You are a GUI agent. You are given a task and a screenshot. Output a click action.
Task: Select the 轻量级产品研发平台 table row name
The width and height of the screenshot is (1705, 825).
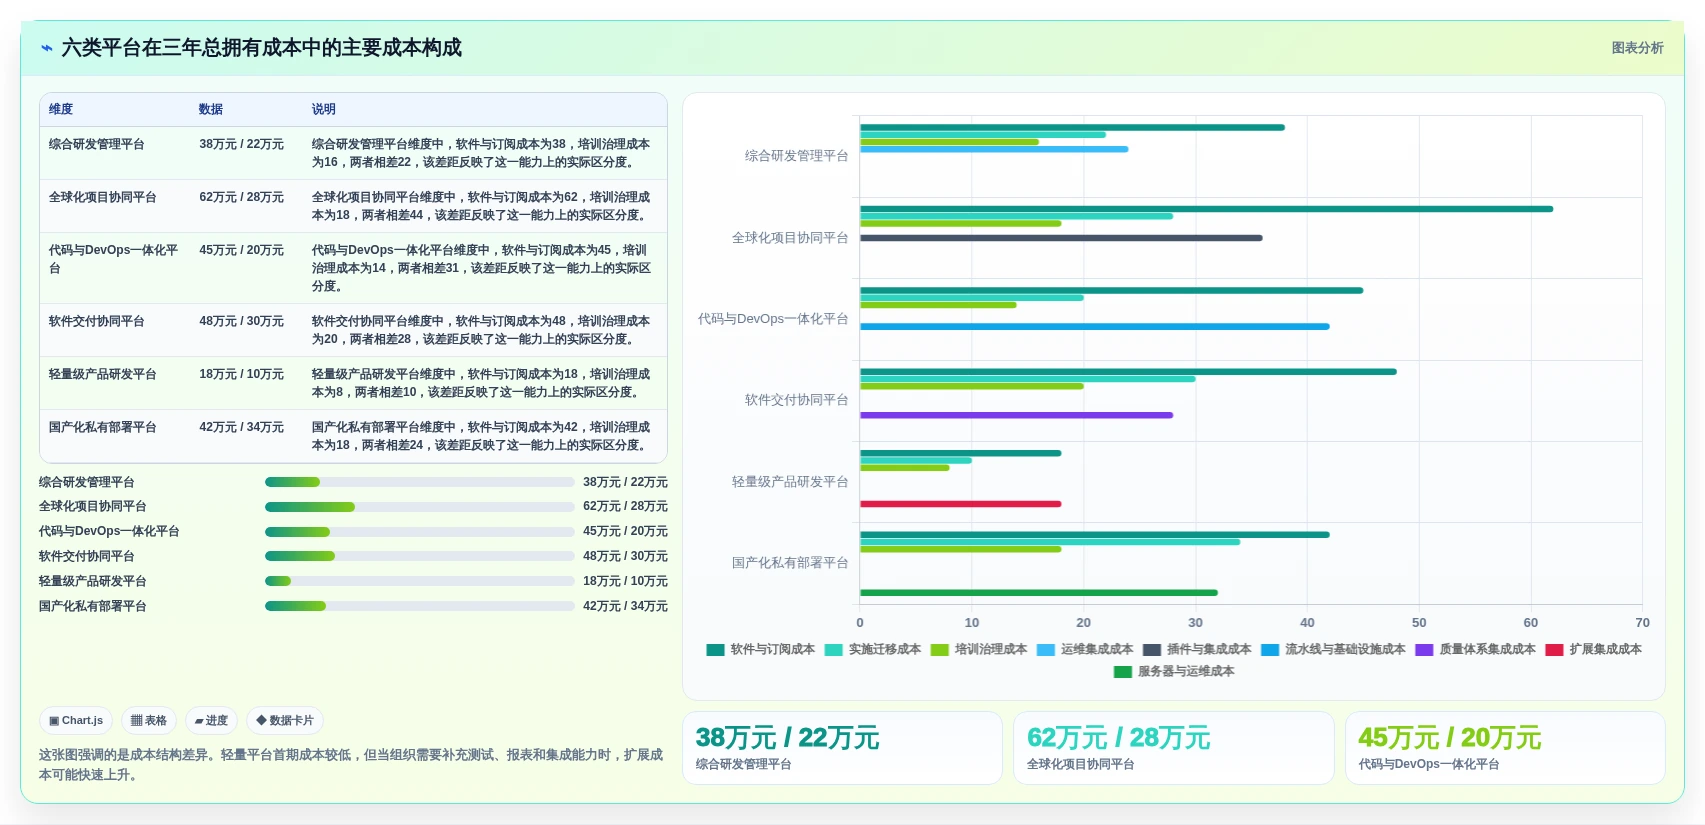point(103,375)
